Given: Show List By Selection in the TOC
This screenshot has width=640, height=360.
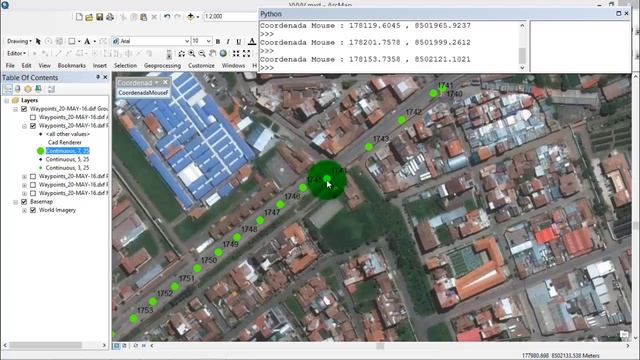Looking at the screenshot, I should 38,89.
